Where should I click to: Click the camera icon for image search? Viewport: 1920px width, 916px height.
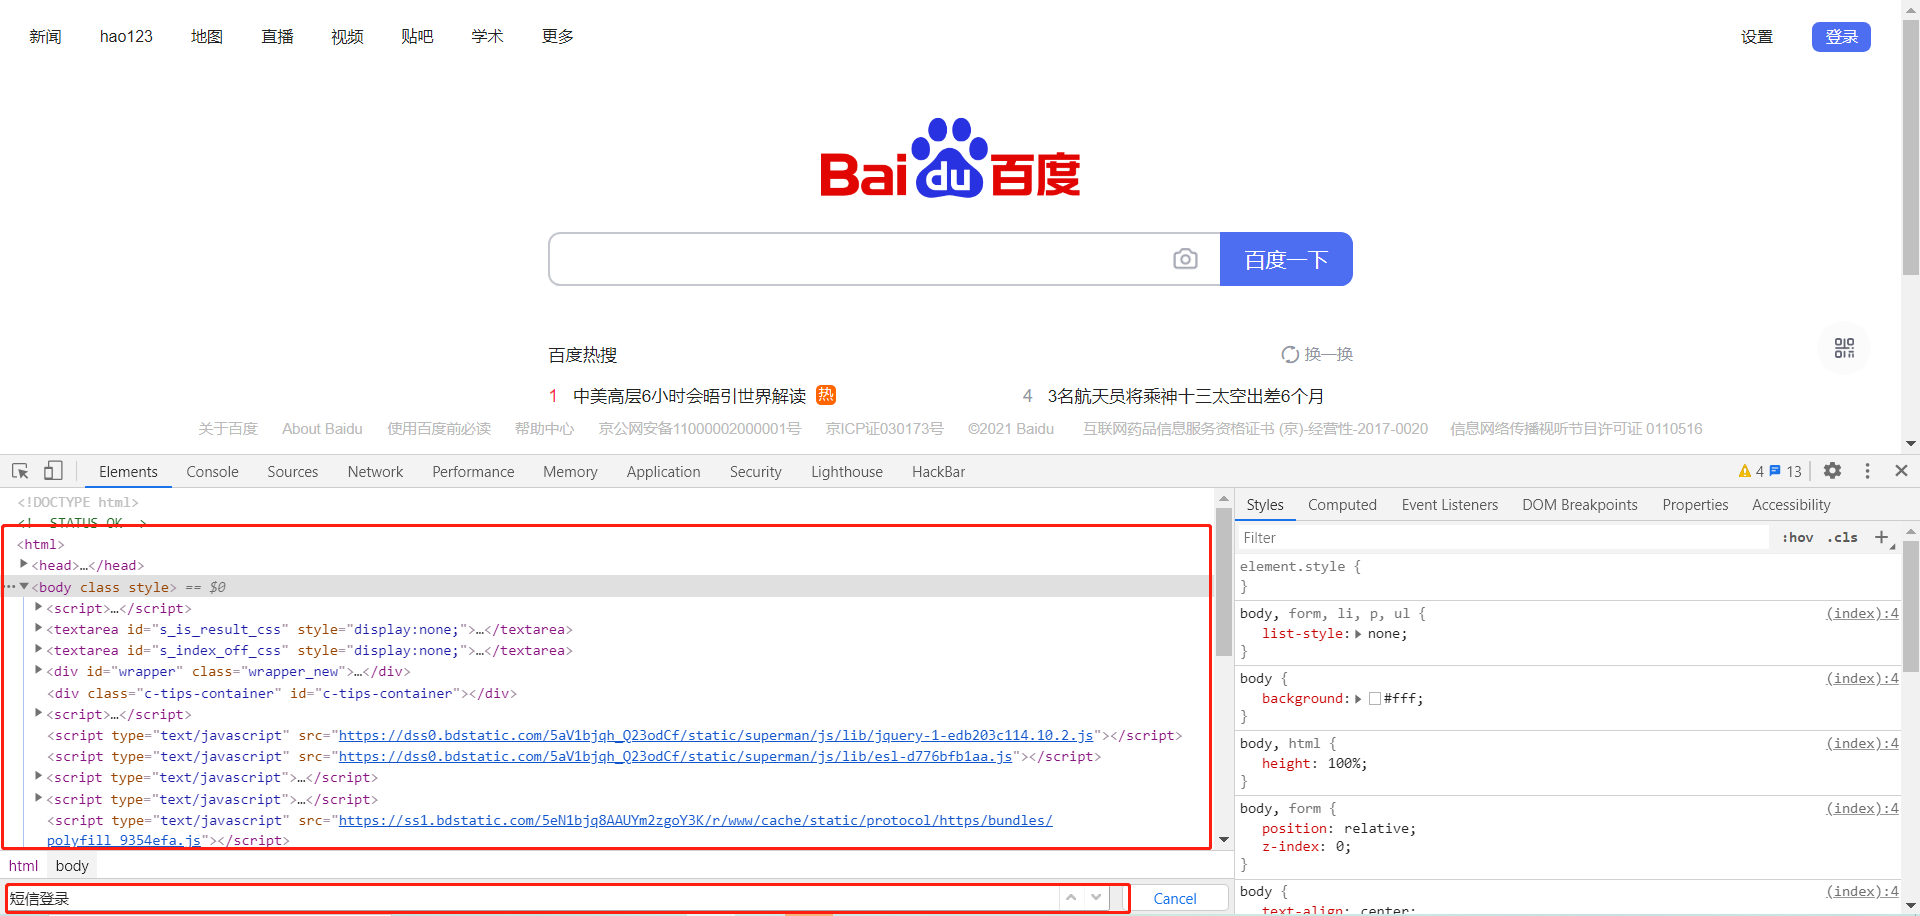click(x=1185, y=258)
